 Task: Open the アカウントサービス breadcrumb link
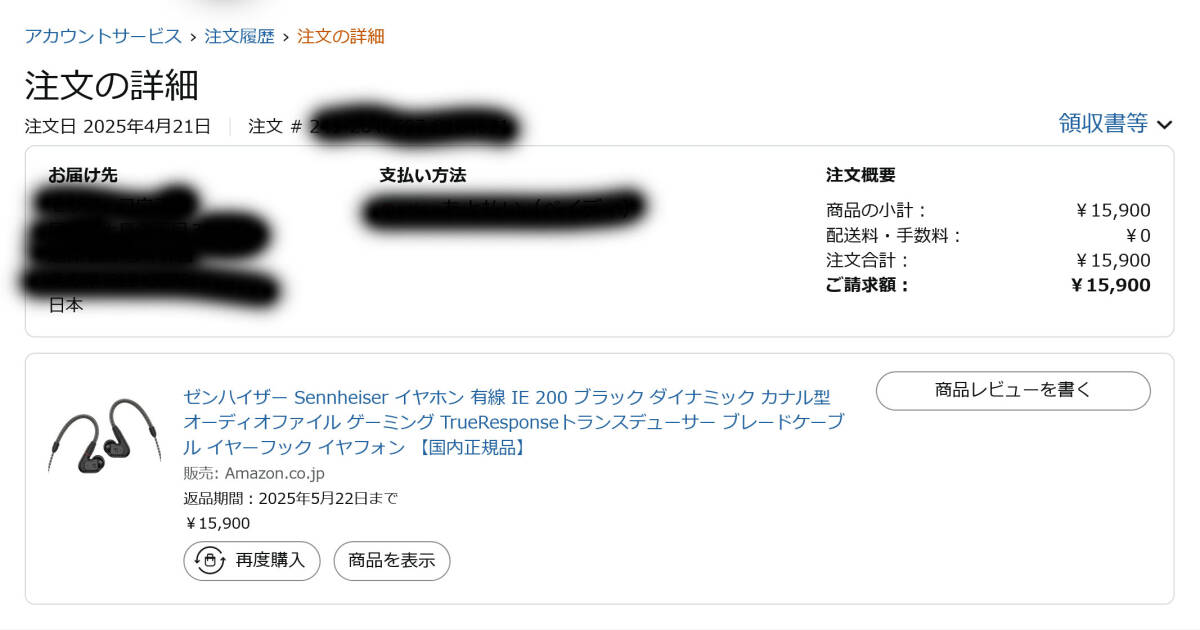[x=103, y=37]
